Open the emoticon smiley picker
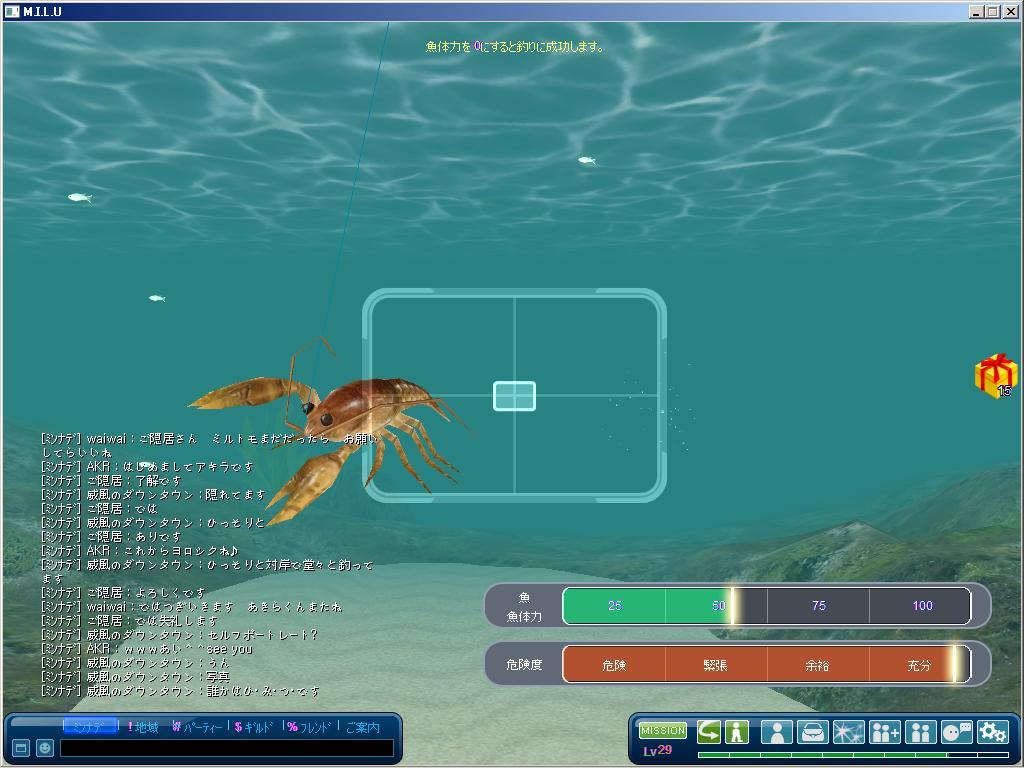 pyautogui.click(x=45, y=748)
